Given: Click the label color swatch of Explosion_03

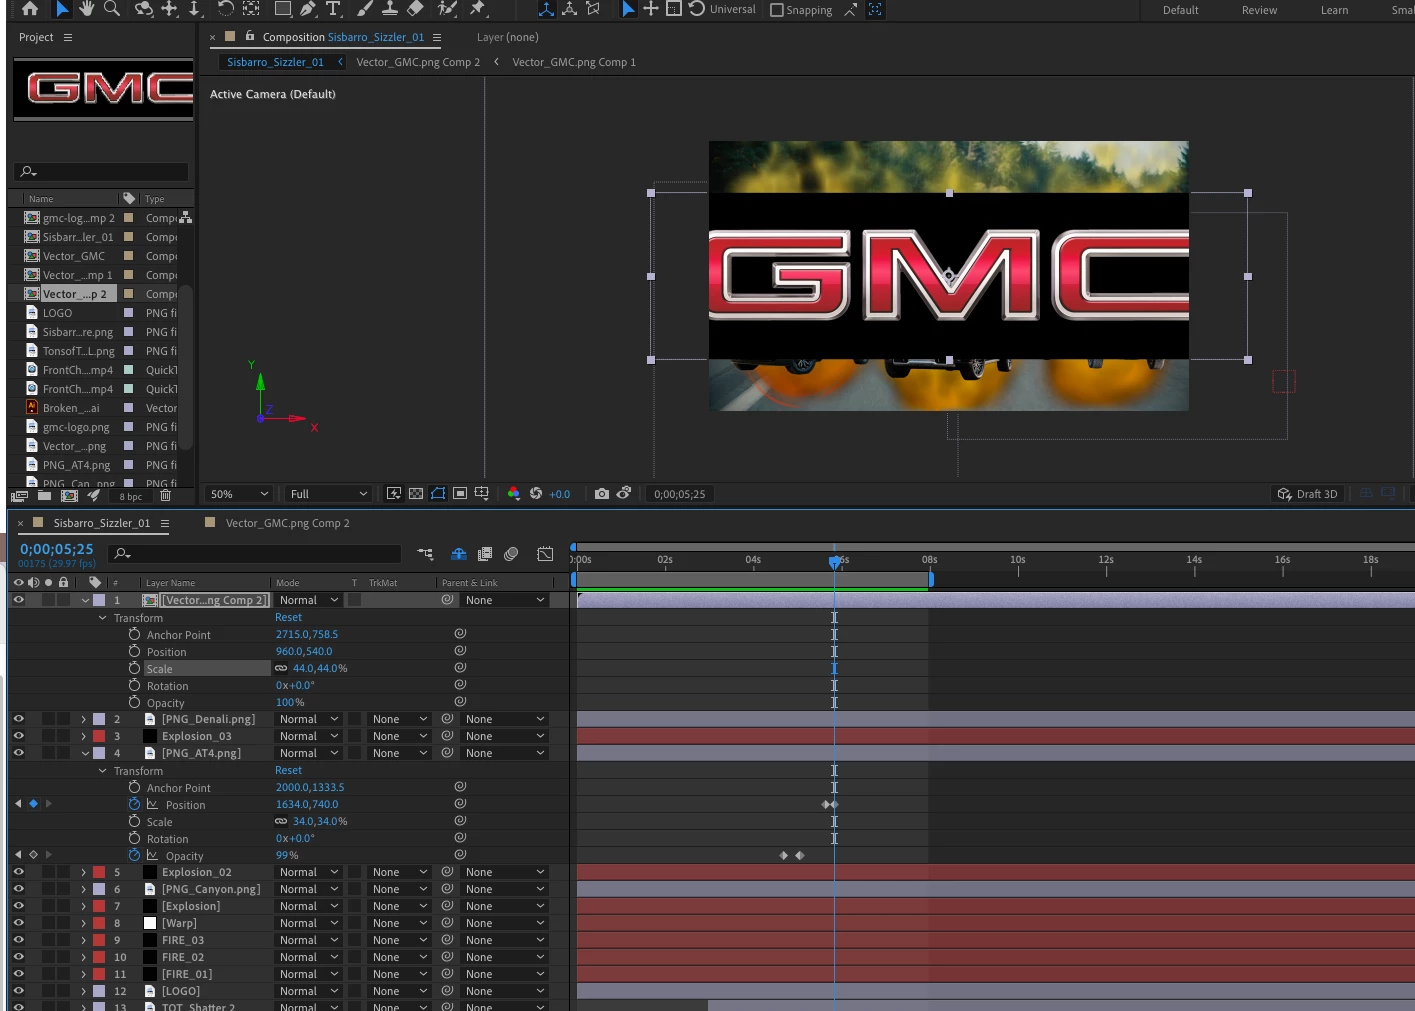Looking at the screenshot, I should pyautogui.click(x=99, y=736).
